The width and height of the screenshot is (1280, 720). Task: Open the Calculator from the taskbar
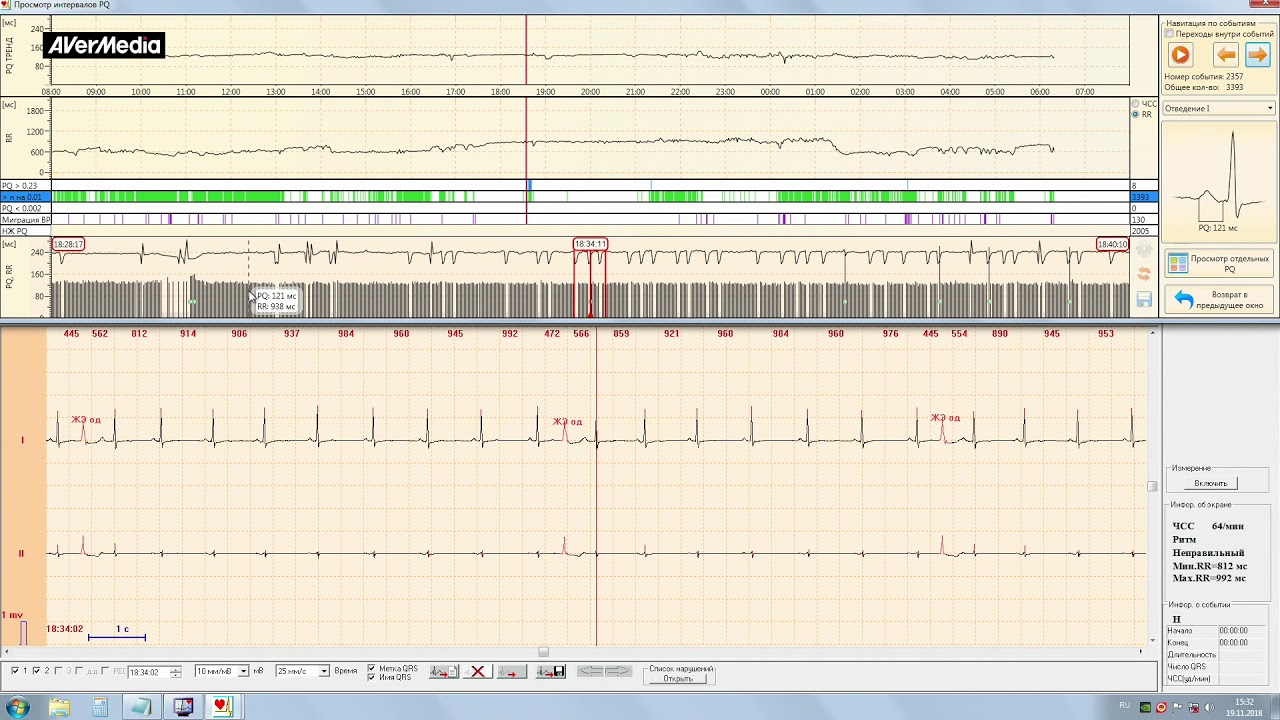tap(100, 707)
